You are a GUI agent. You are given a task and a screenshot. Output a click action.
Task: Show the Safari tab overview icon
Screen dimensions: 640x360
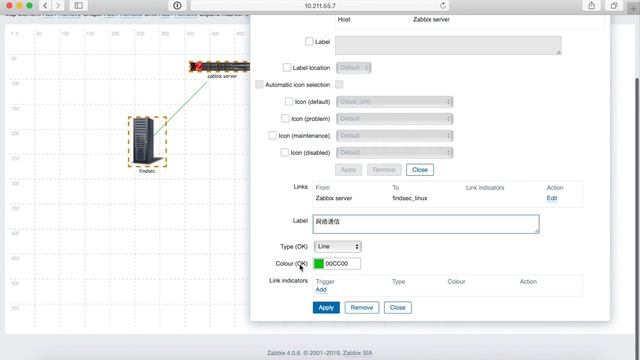(614, 6)
